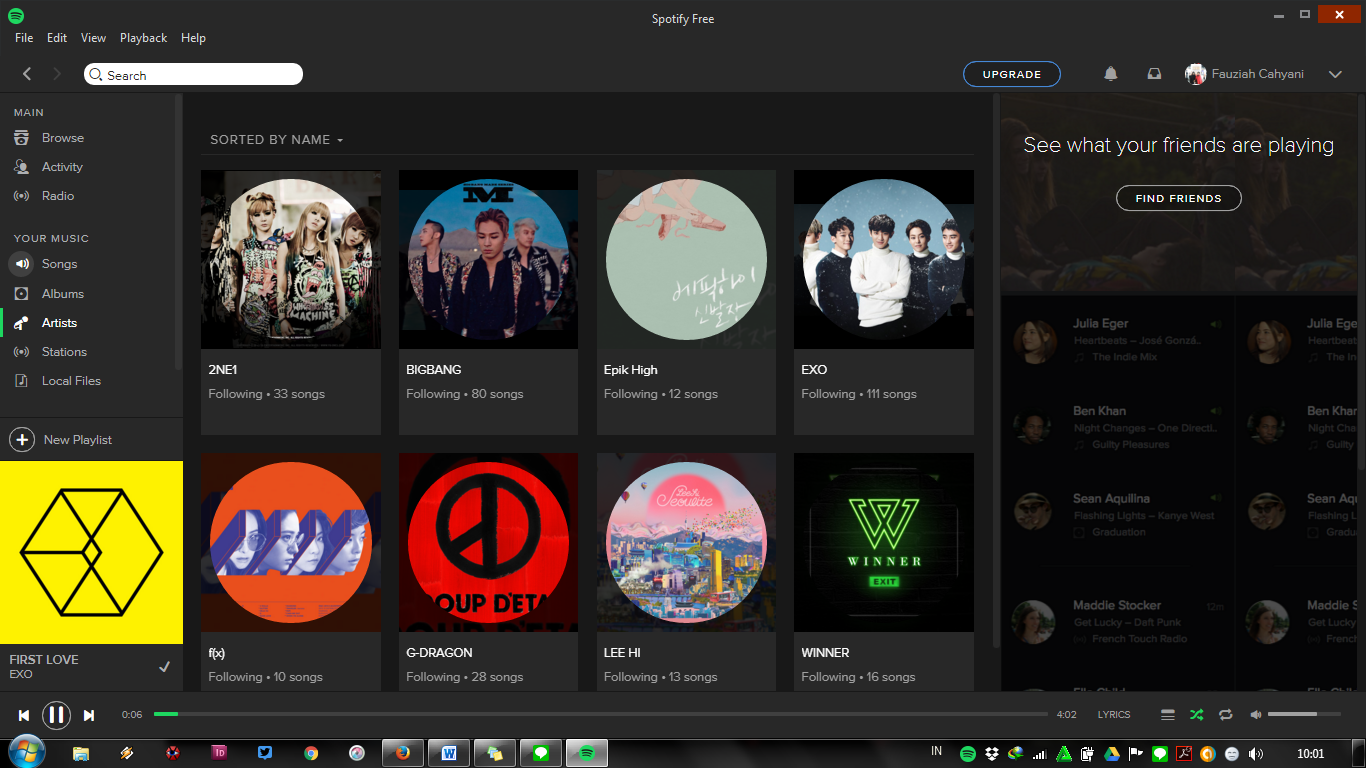This screenshot has width=1366, height=768.
Task: Click the Spotify logo in title bar
Action: [16, 16]
